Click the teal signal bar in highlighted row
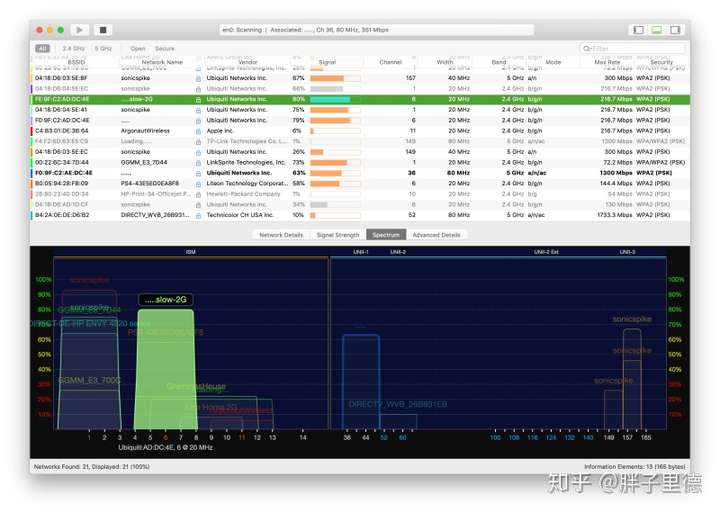Screen dimensions: 720x513 (335, 100)
